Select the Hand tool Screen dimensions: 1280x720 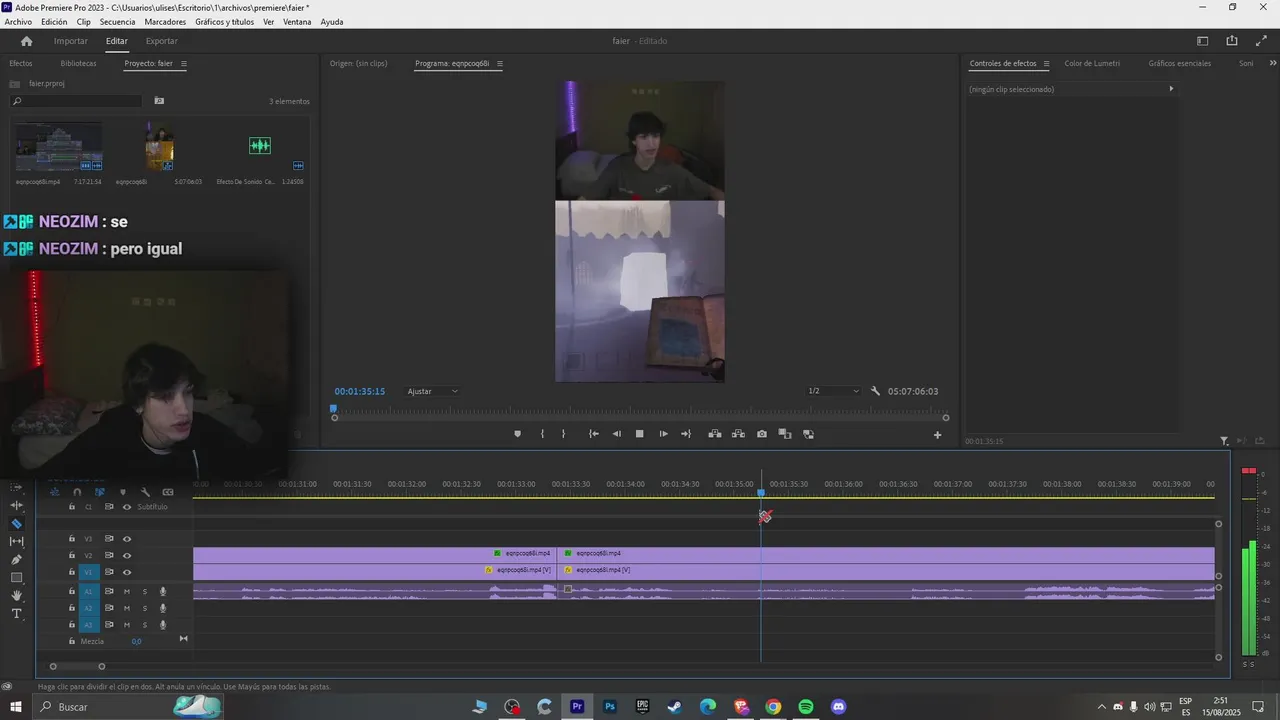tap(16, 595)
